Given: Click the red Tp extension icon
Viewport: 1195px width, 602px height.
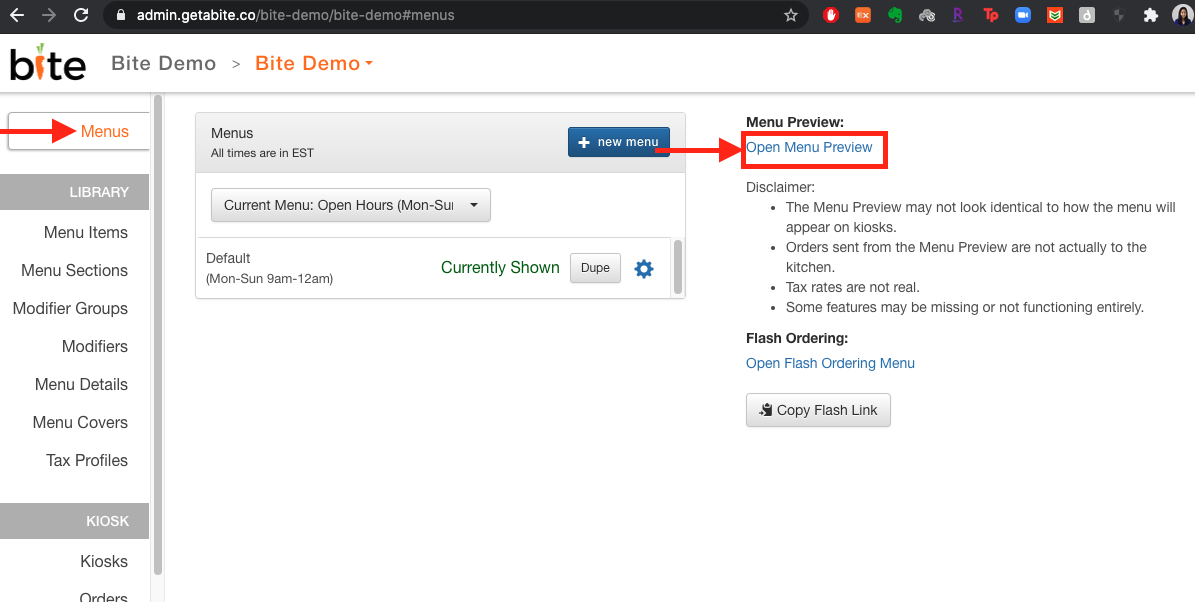Looking at the screenshot, I should [991, 15].
